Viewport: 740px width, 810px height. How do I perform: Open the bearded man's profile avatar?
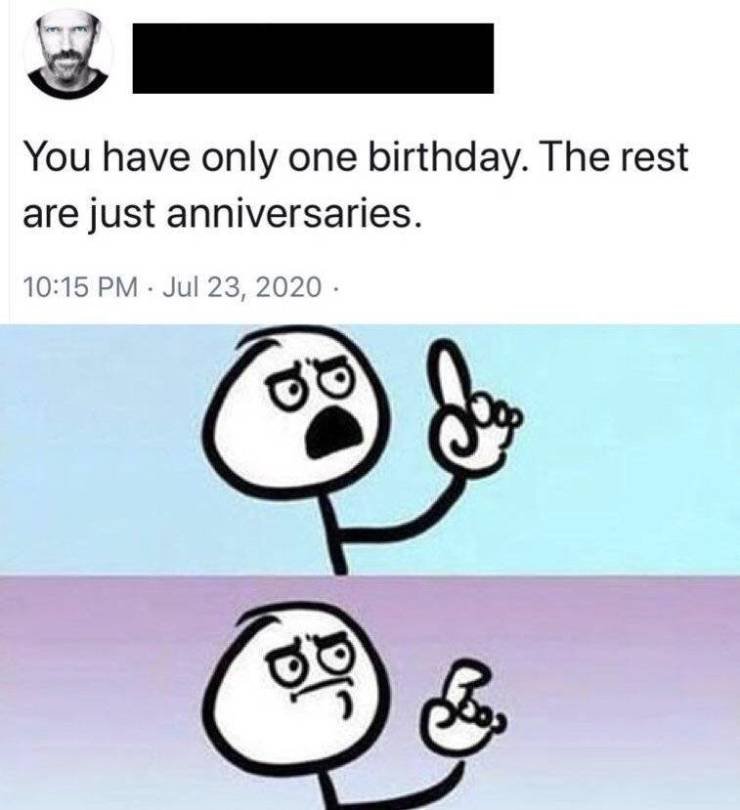(x=68, y=55)
